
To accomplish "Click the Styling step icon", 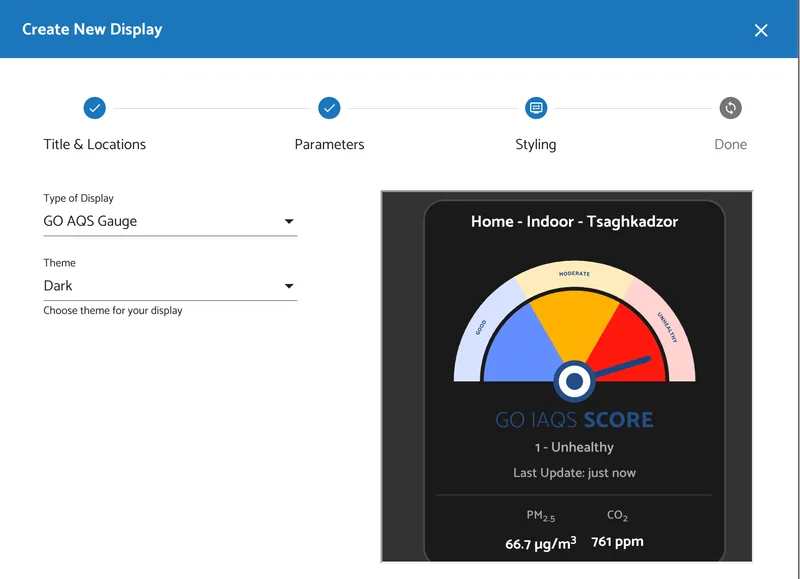I will coord(536,108).
